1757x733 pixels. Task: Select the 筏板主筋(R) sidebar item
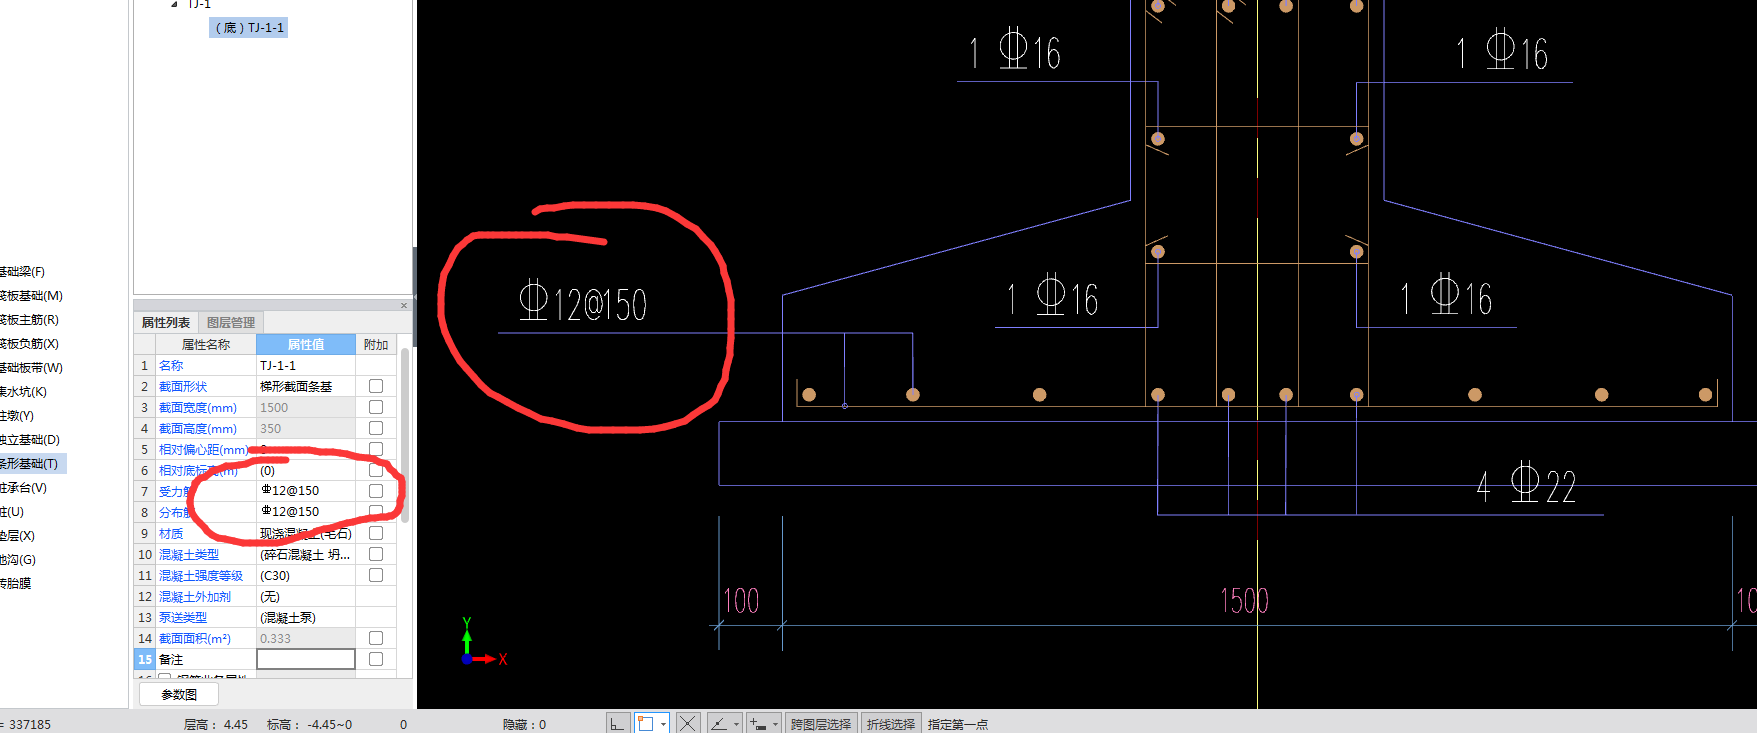tap(29, 320)
